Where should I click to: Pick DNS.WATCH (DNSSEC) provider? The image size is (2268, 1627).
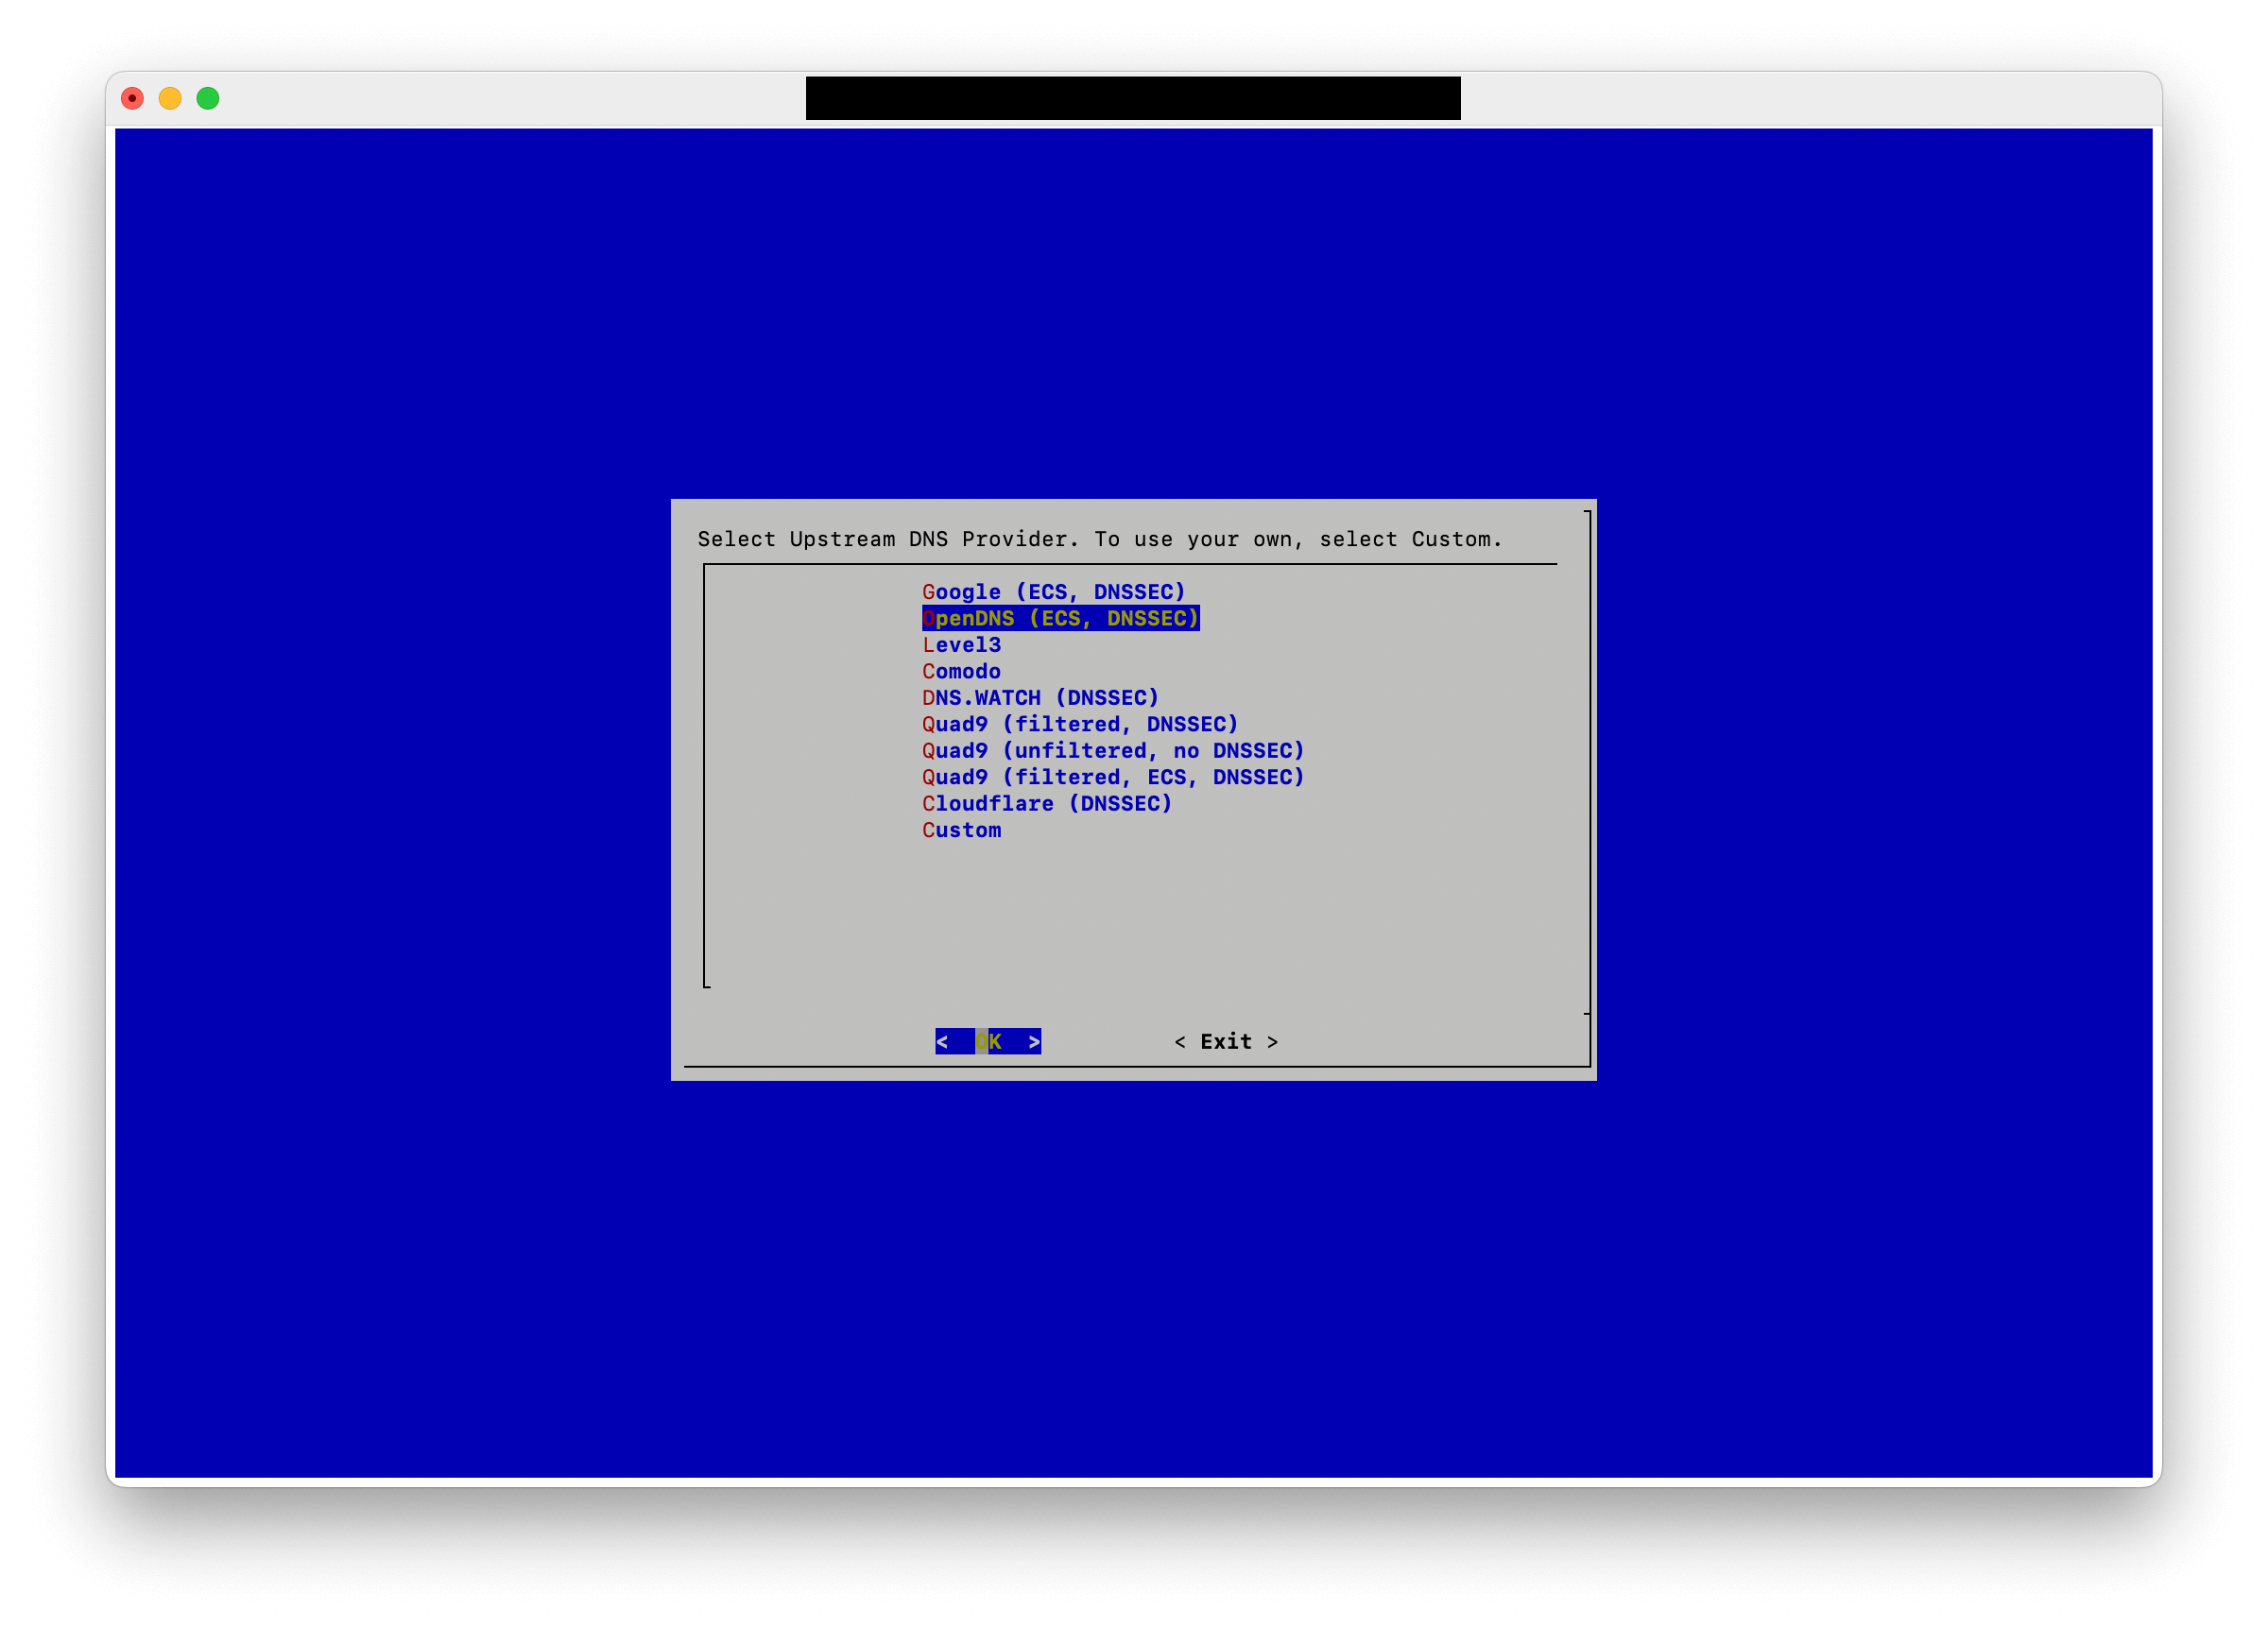[x=1040, y=698]
